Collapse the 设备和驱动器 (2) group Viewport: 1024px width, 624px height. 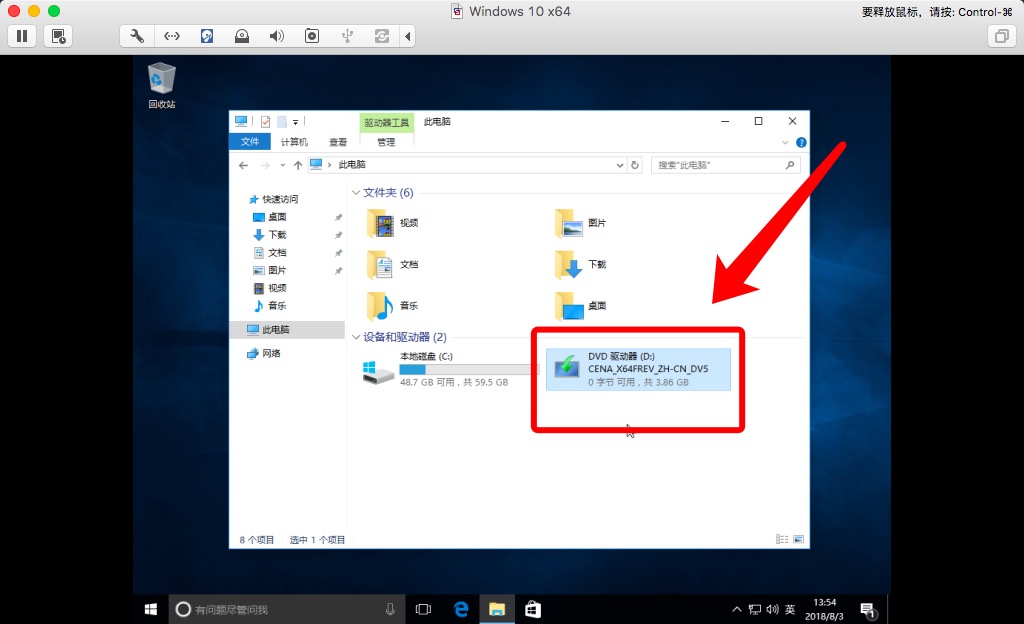pos(356,337)
